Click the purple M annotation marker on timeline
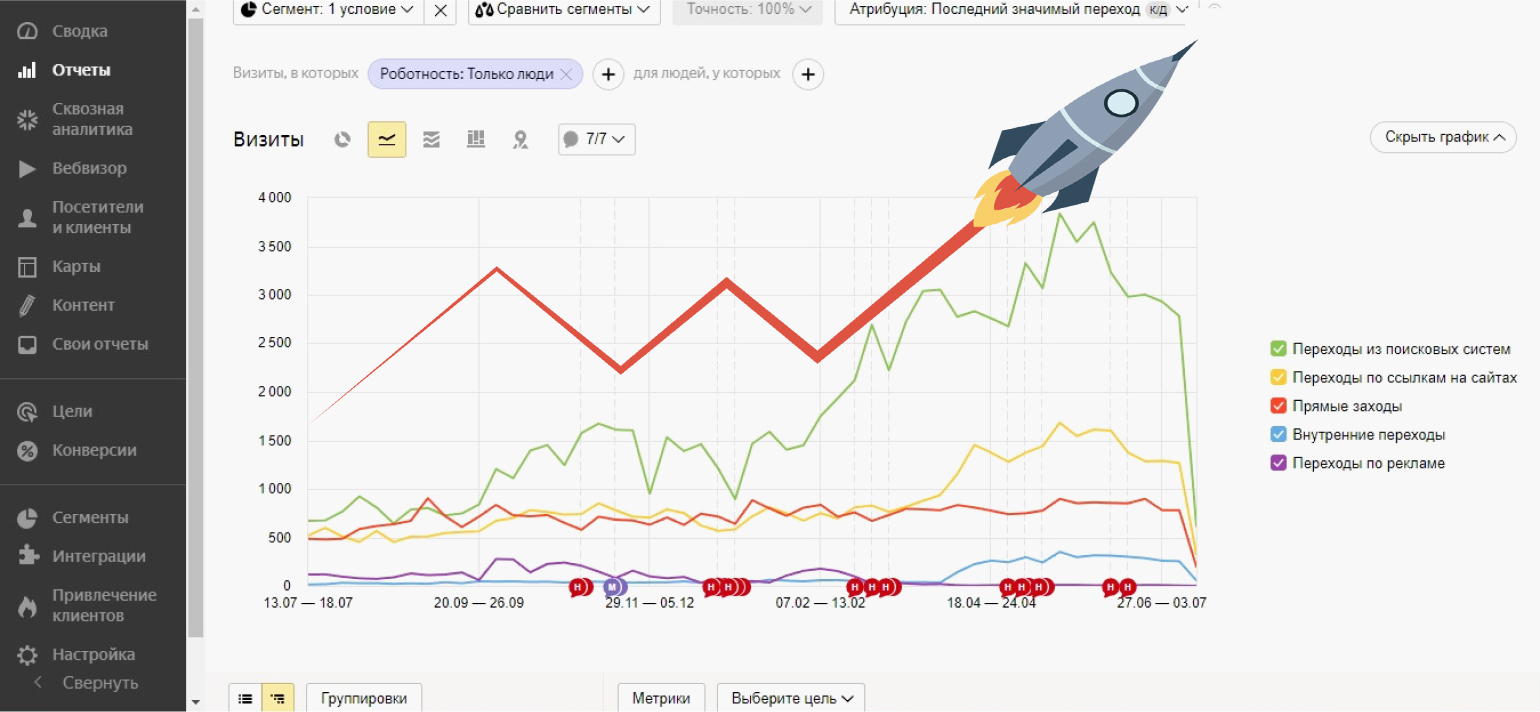 coord(612,587)
